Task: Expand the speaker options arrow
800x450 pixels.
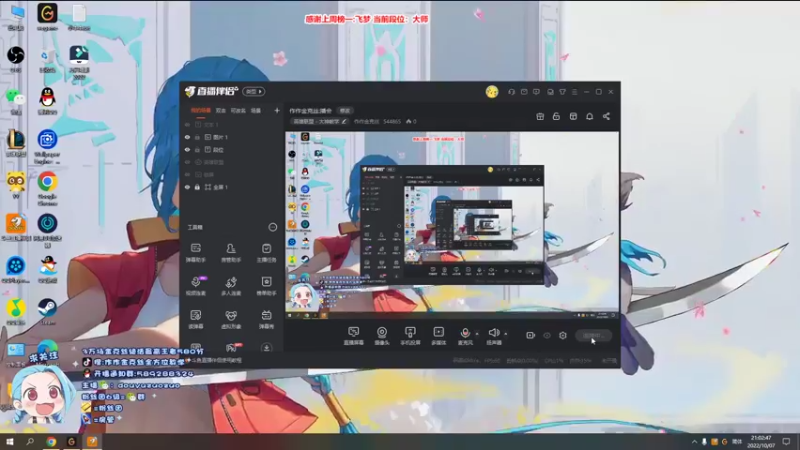Action: (506, 334)
